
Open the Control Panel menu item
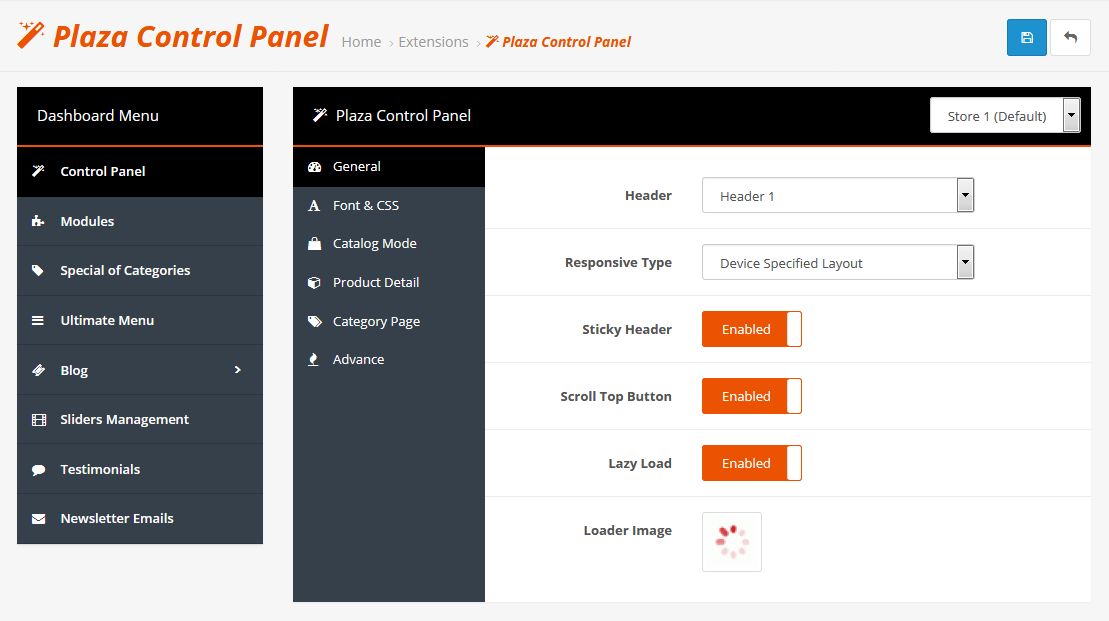(140, 172)
